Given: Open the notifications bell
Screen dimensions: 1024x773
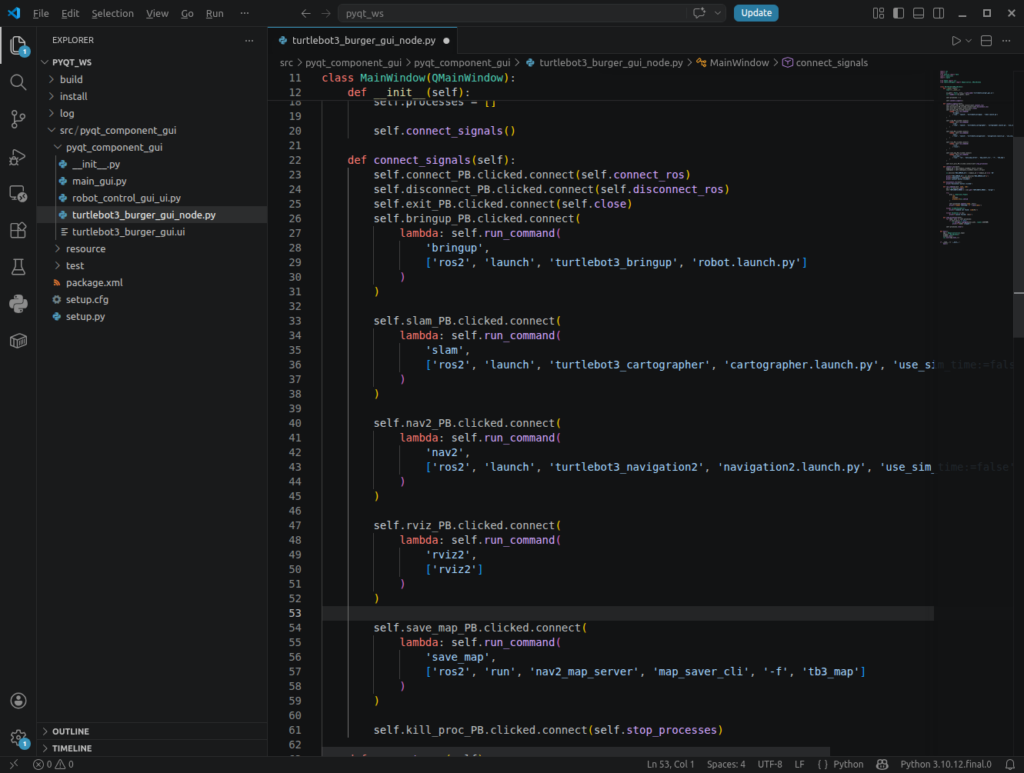Looking at the screenshot, I should [1010, 764].
